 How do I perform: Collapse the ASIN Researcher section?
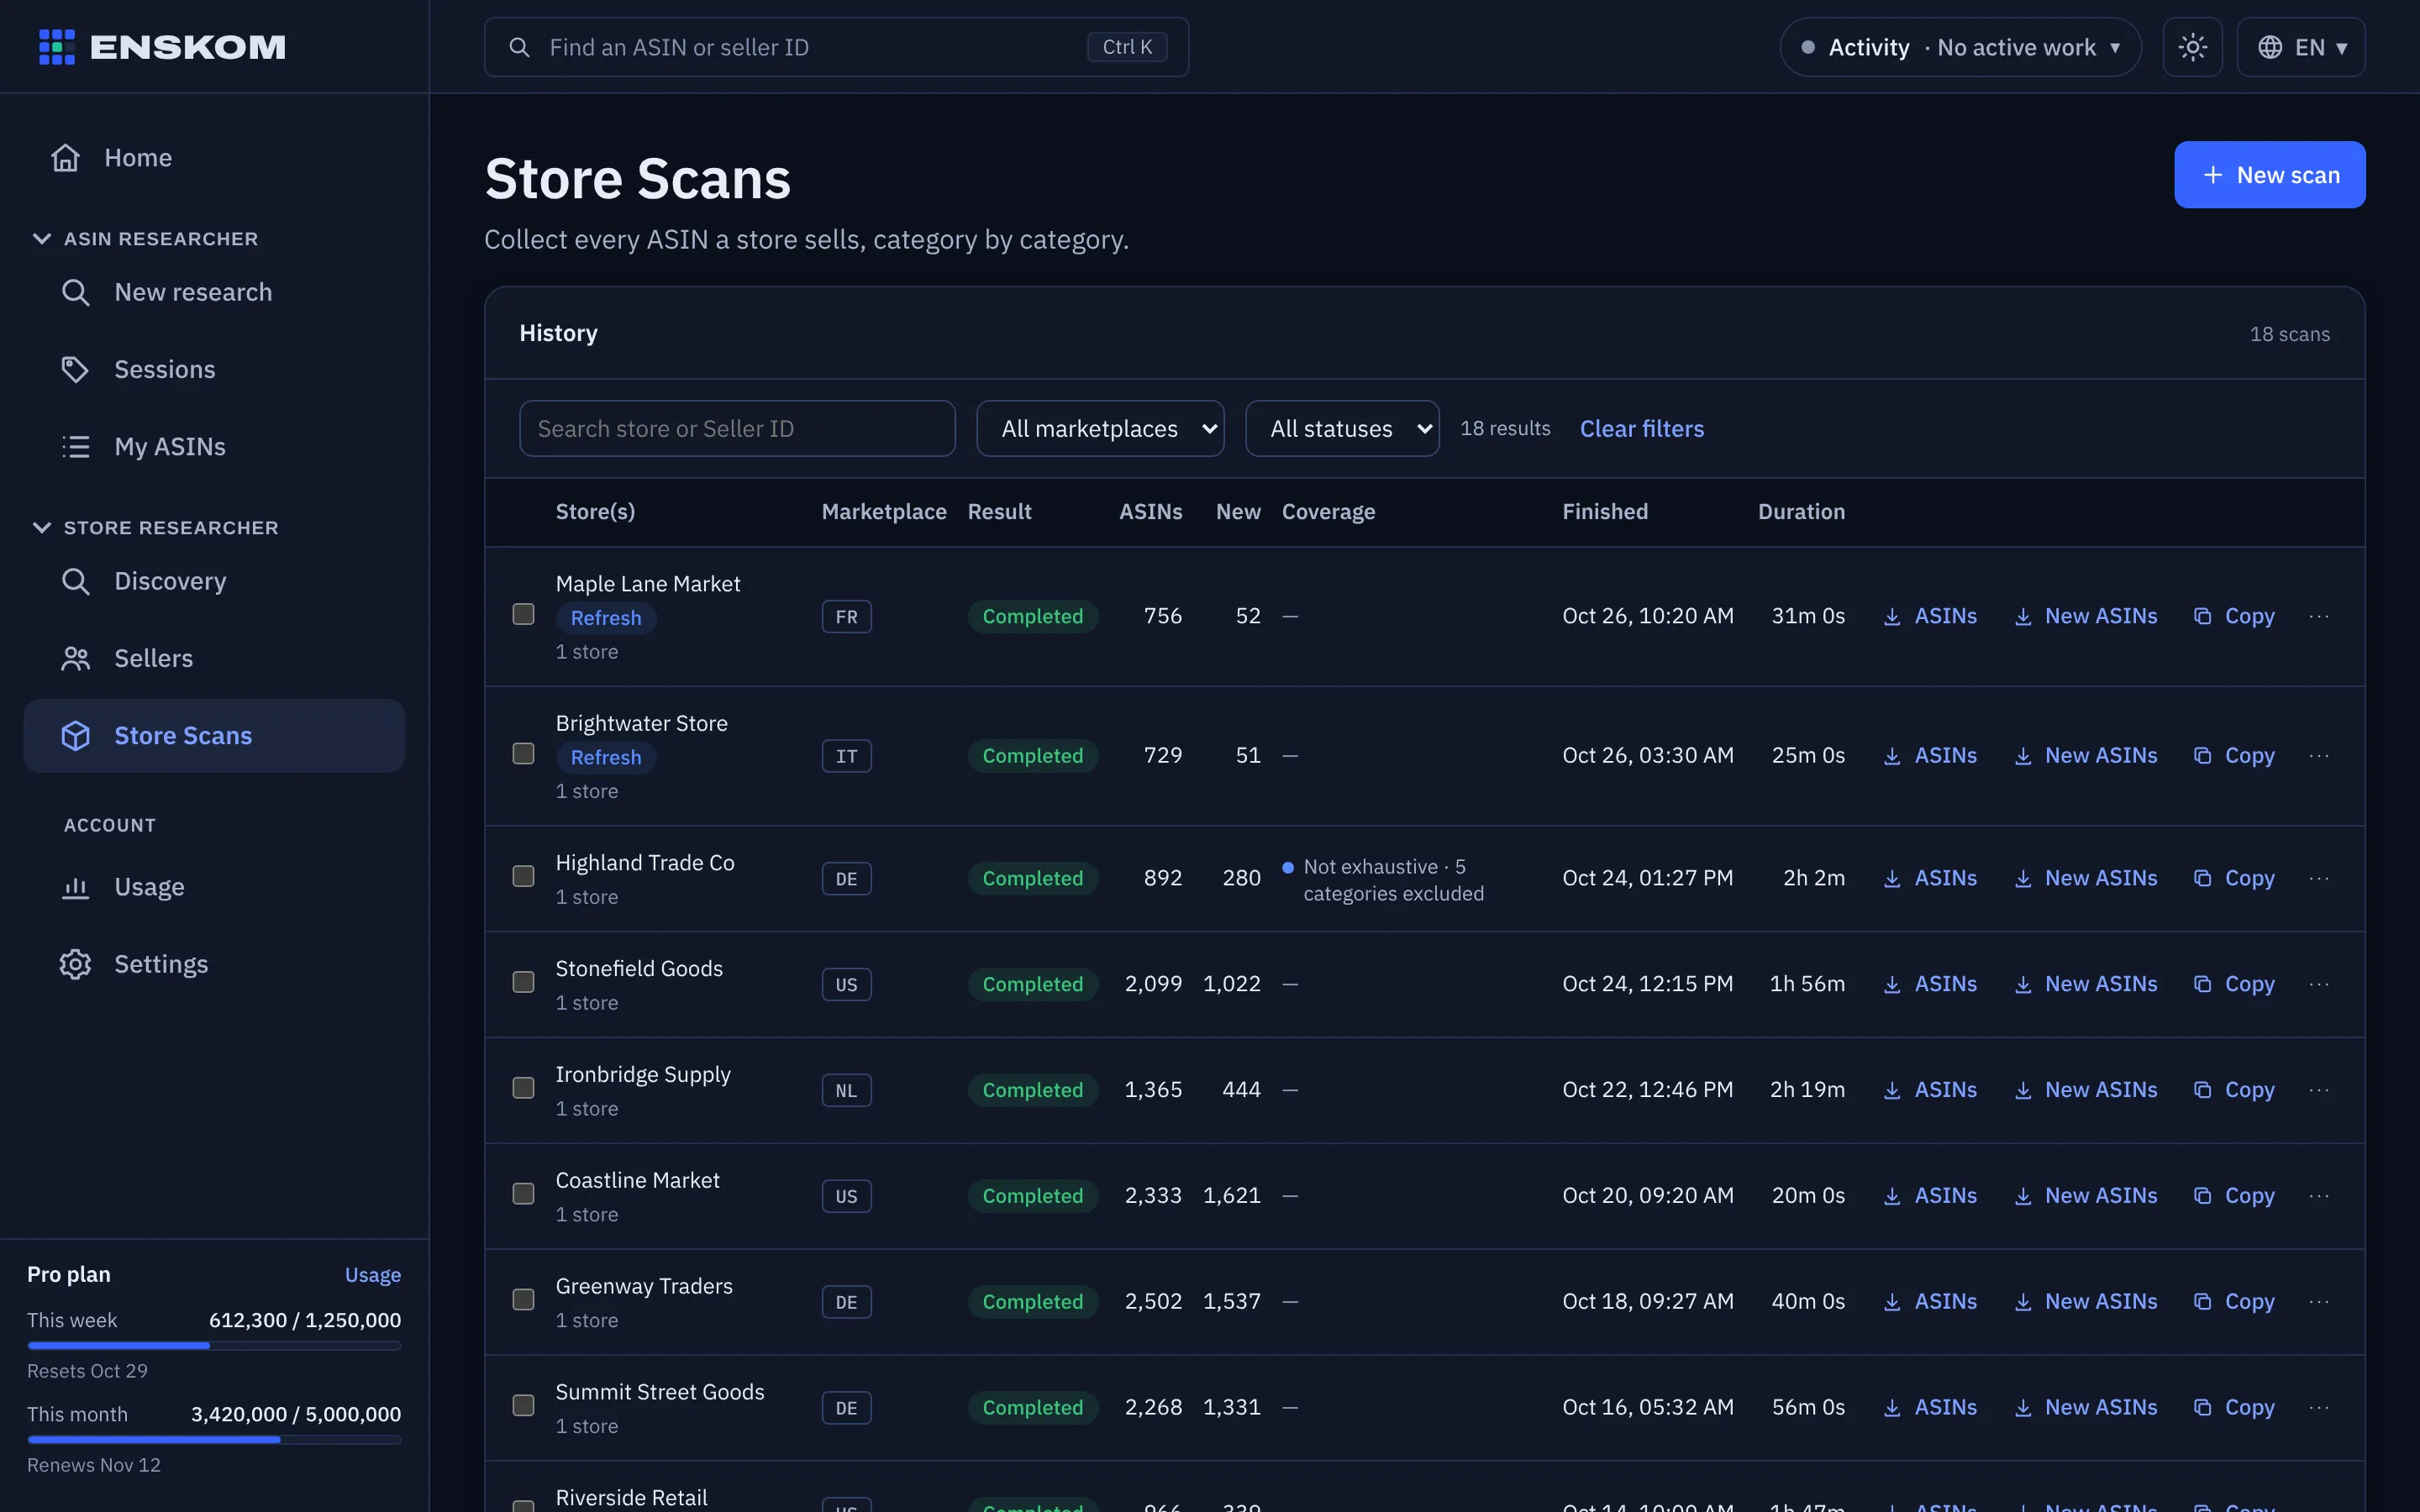coord(145,239)
